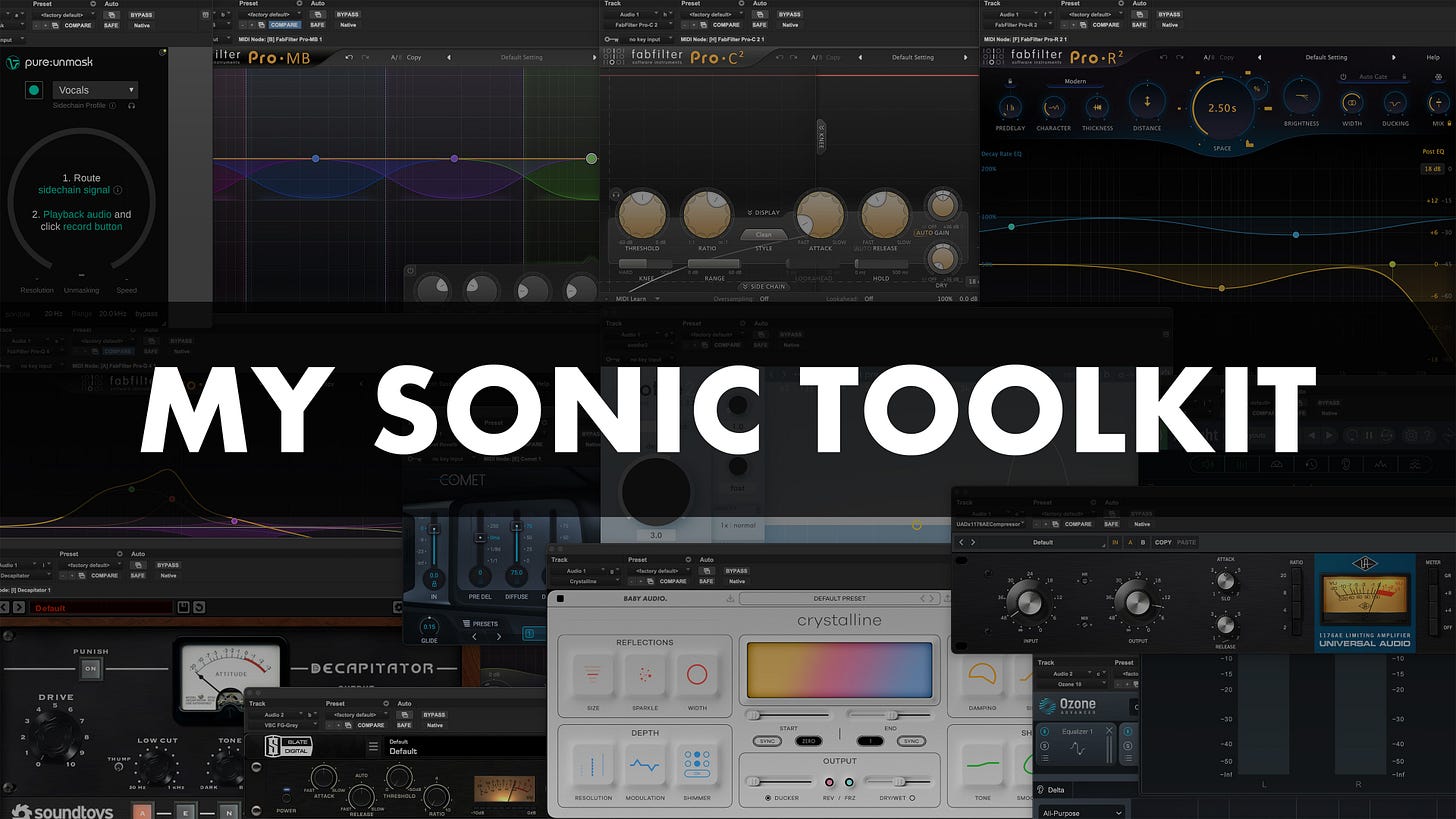The height and width of the screenshot is (819, 1456).
Task: Open the Vocals sidechain profile dropdown
Action: pyautogui.click(x=95, y=90)
